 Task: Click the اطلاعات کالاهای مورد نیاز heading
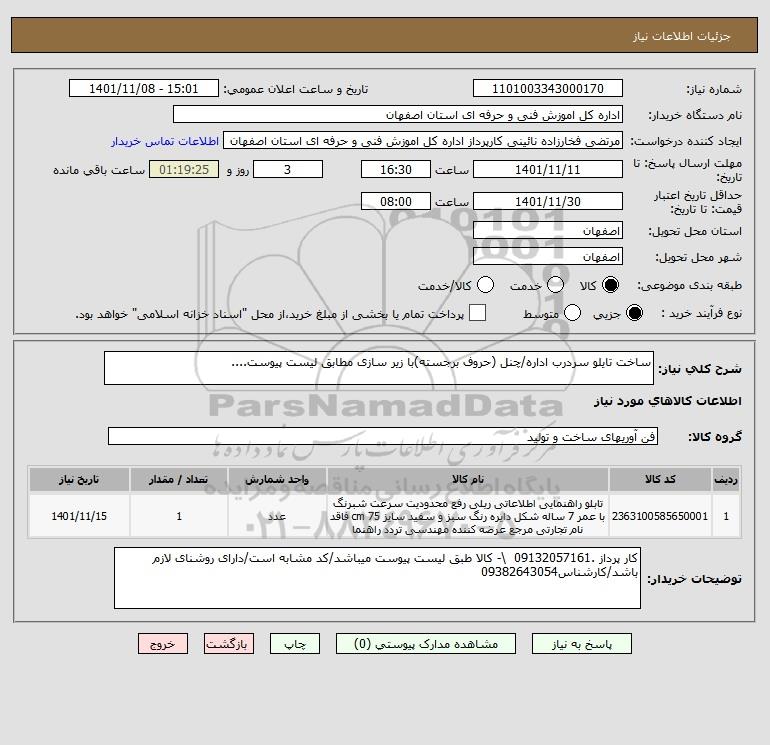click(x=667, y=401)
